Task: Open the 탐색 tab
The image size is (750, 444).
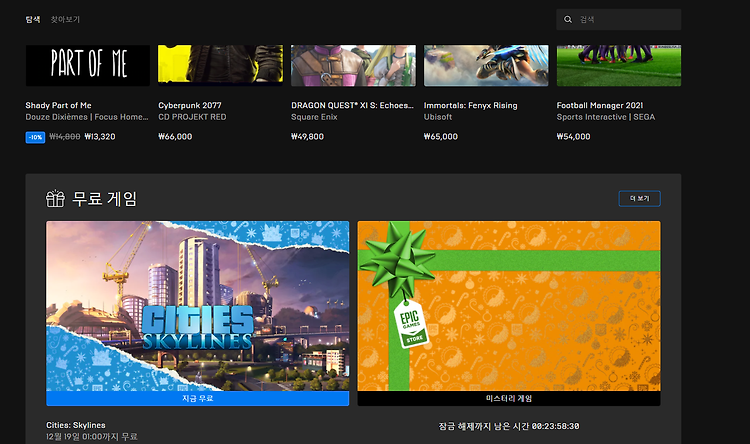Action: 33,20
